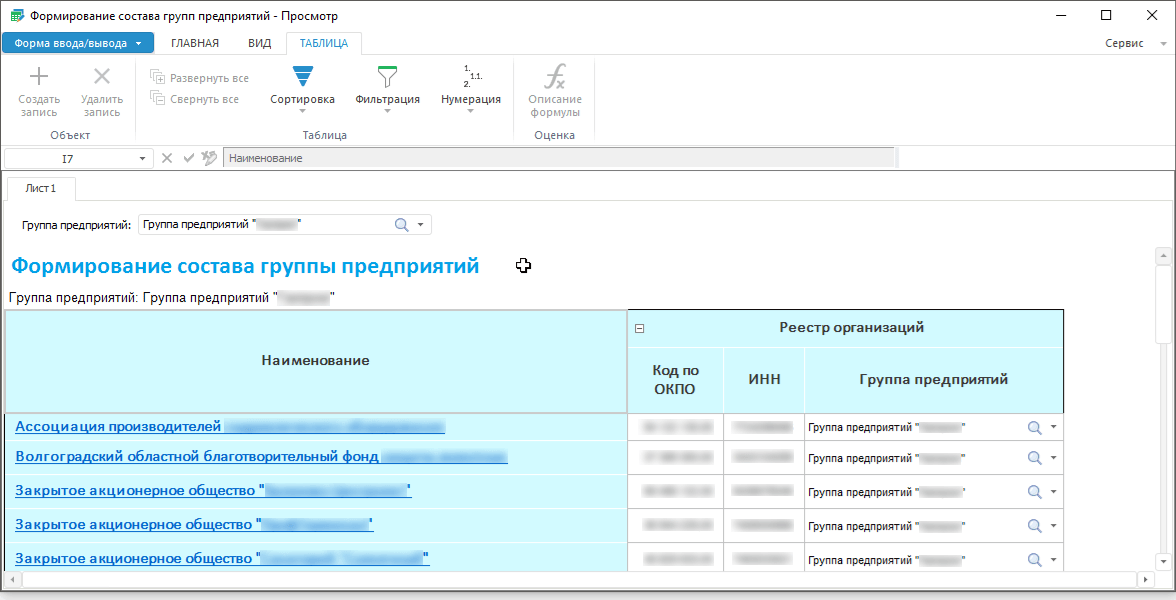Image resolution: width=1176 pixels, height=600 pixels.
Task: Click the Код по ОКПО column header
Action: pos(675,380)
